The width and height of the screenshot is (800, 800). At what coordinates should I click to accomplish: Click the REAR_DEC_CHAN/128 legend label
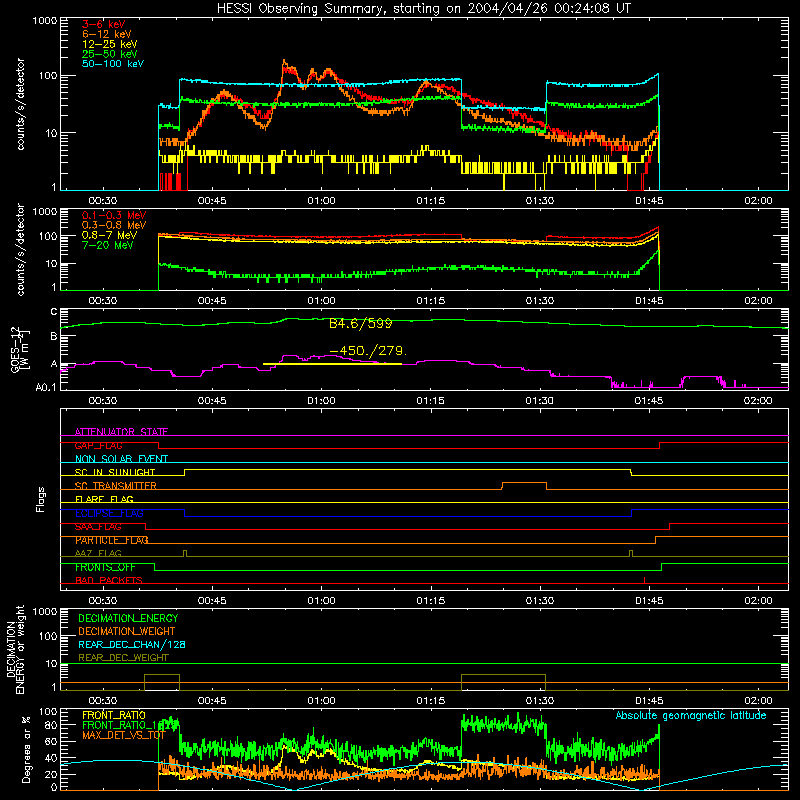[x=132, y=644]
